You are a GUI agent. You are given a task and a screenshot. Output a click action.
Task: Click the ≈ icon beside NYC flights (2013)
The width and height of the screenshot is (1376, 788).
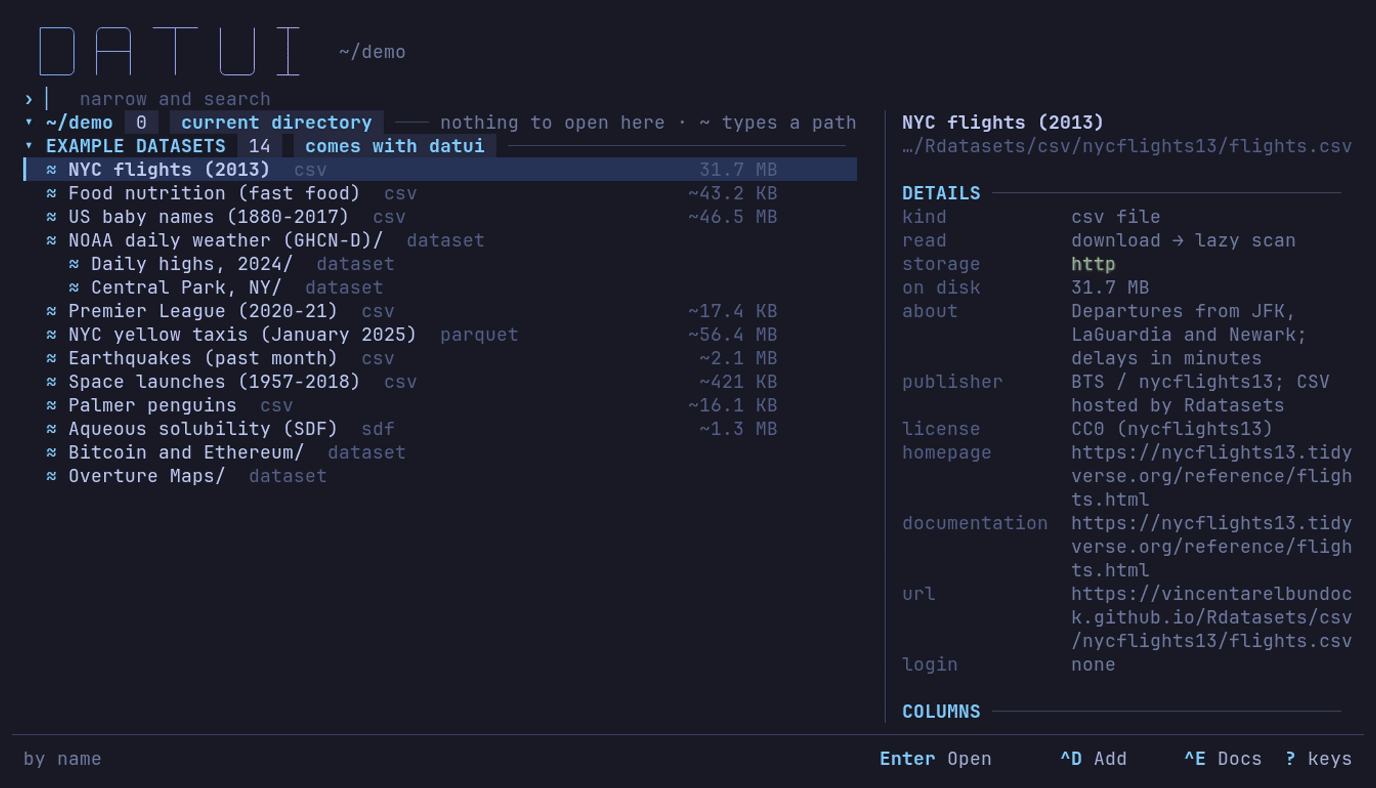click(x=51, y=170)
